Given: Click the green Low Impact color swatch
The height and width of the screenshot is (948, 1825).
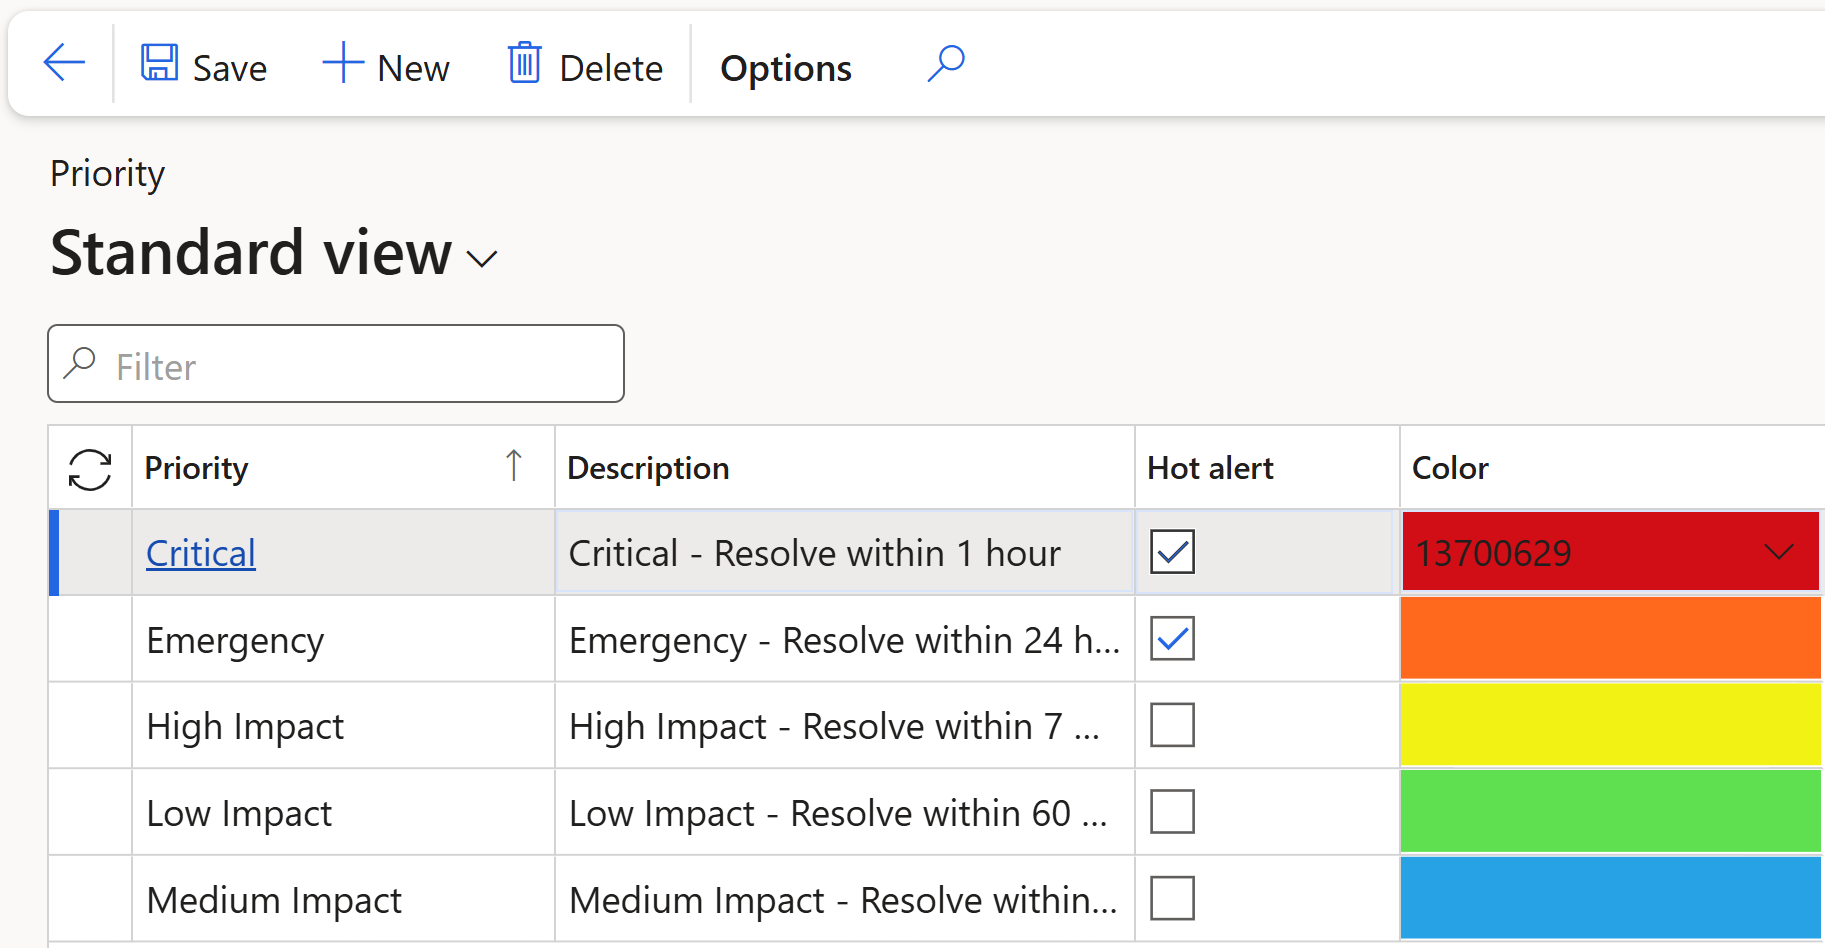Looking at the screenshot, I should [x=1610, y=811].
